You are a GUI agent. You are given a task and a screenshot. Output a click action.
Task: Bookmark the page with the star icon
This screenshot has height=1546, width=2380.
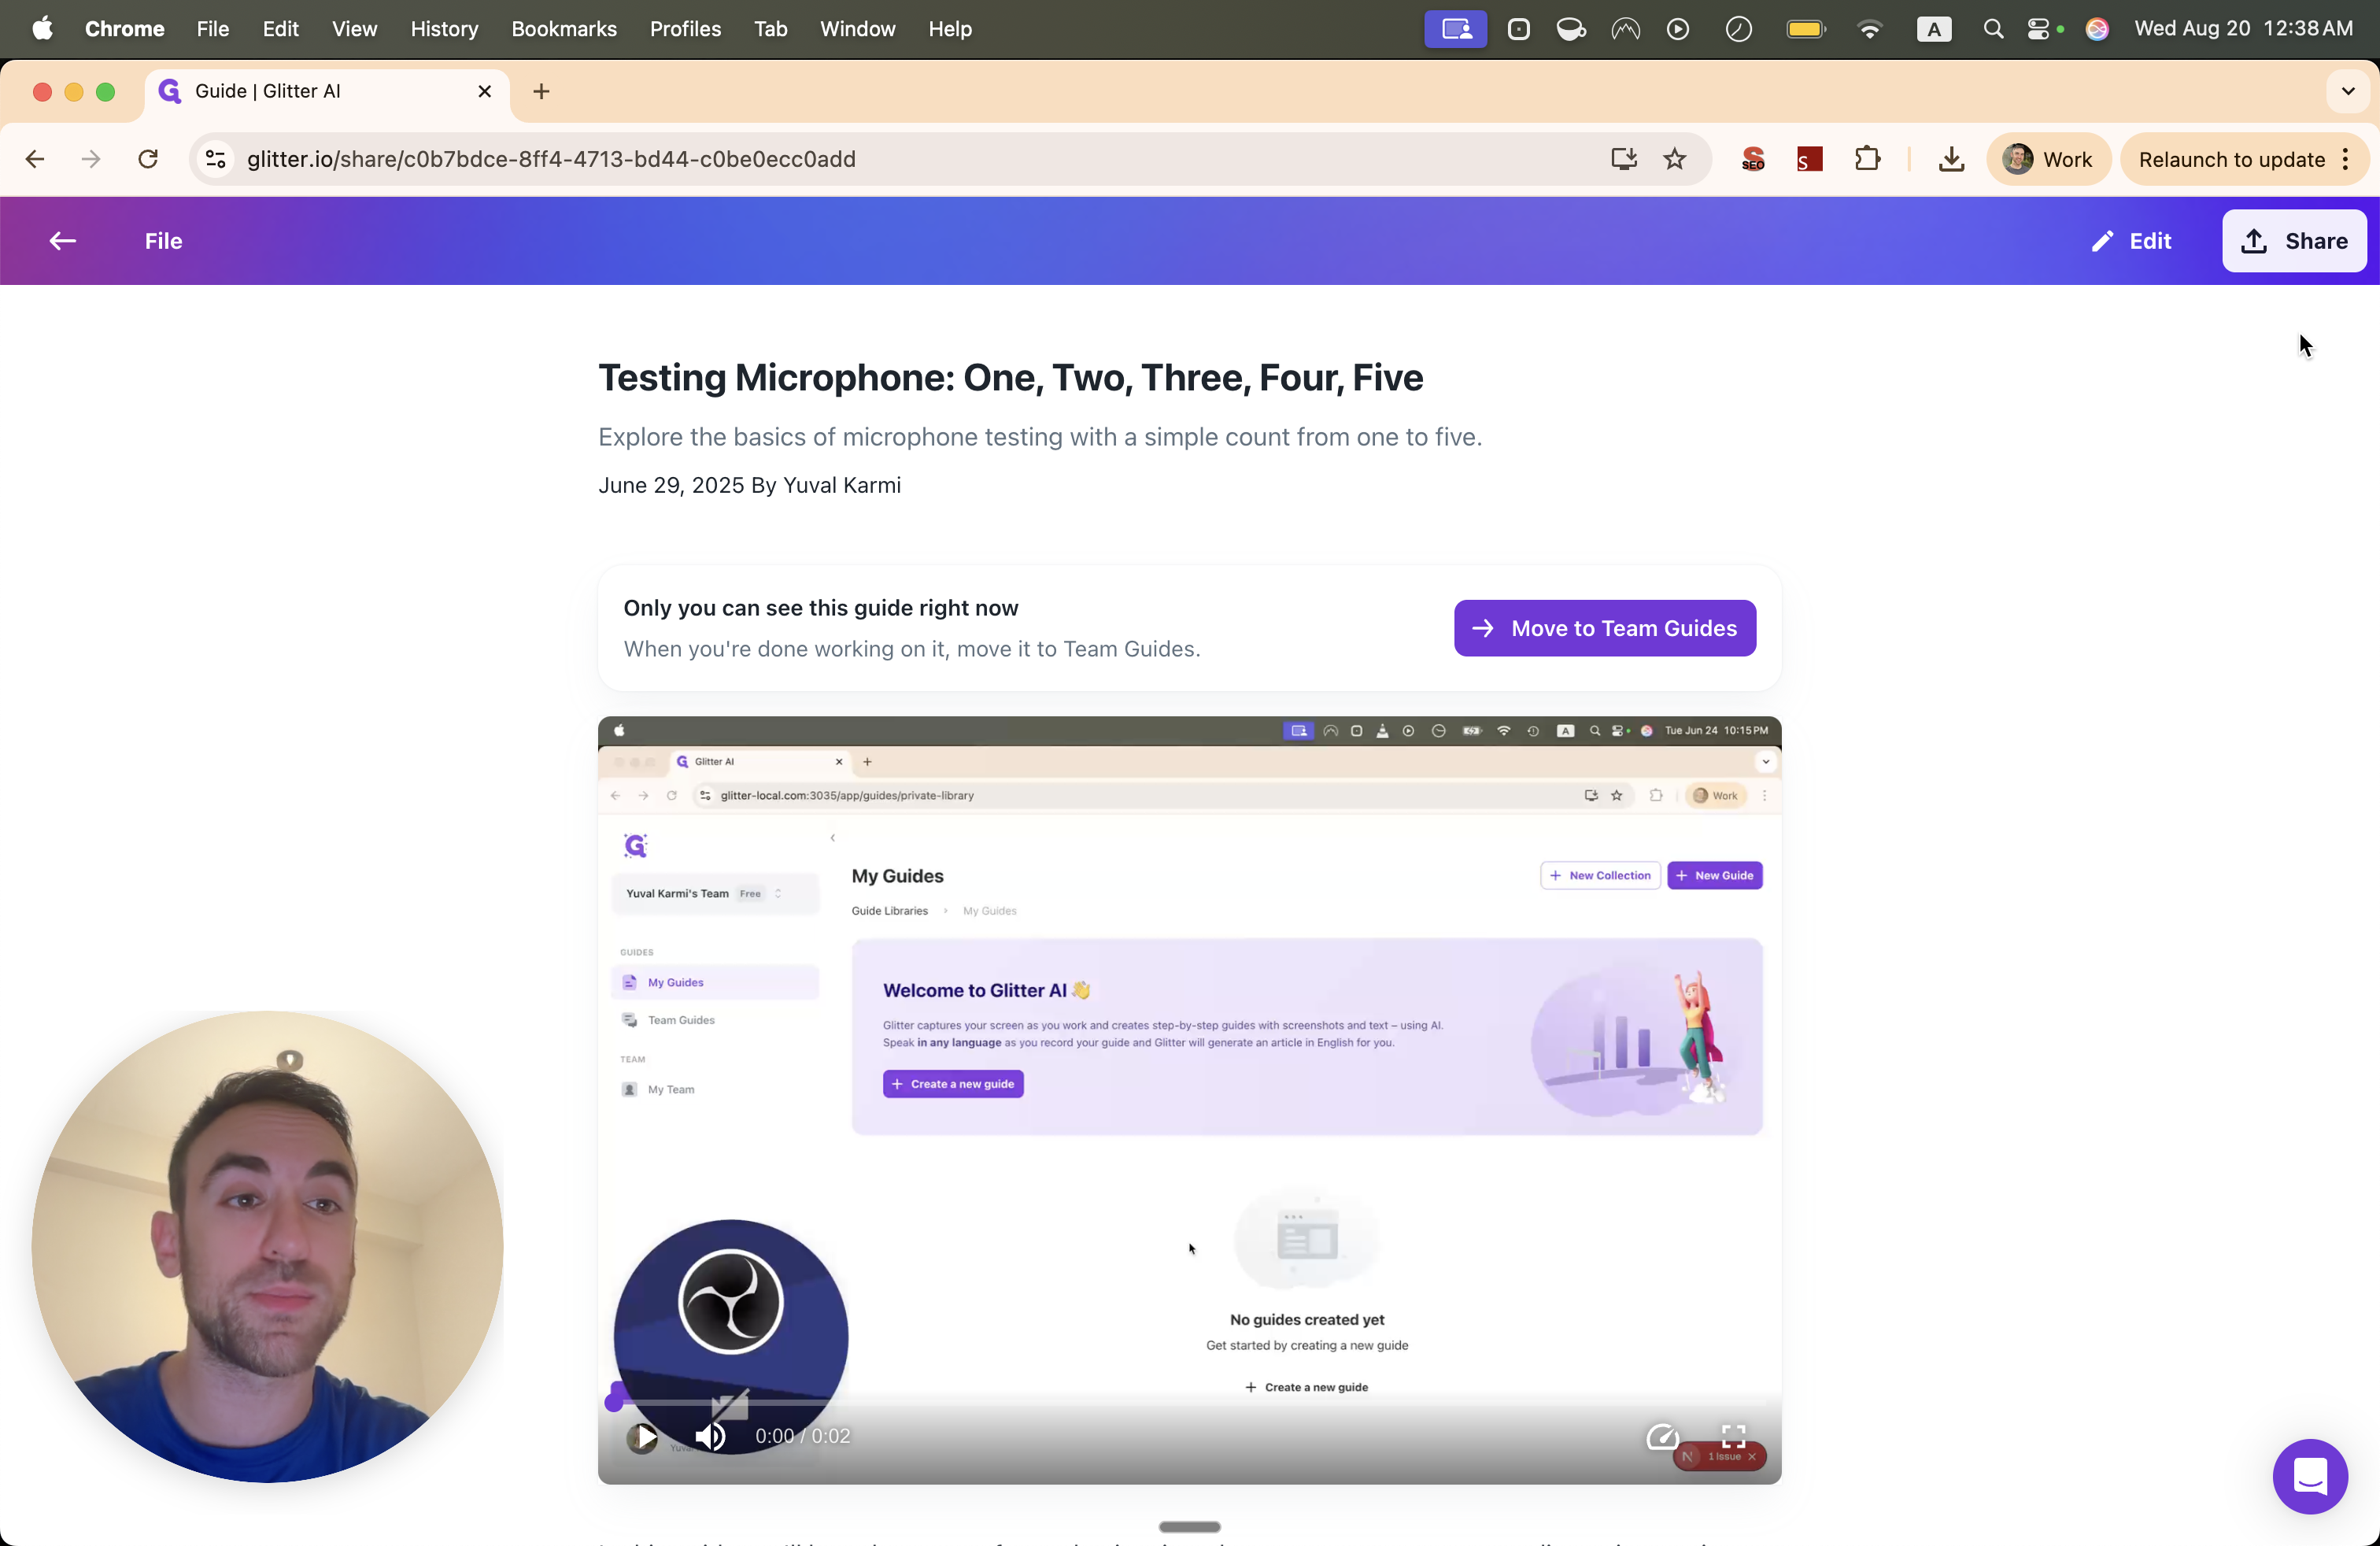1676,159
